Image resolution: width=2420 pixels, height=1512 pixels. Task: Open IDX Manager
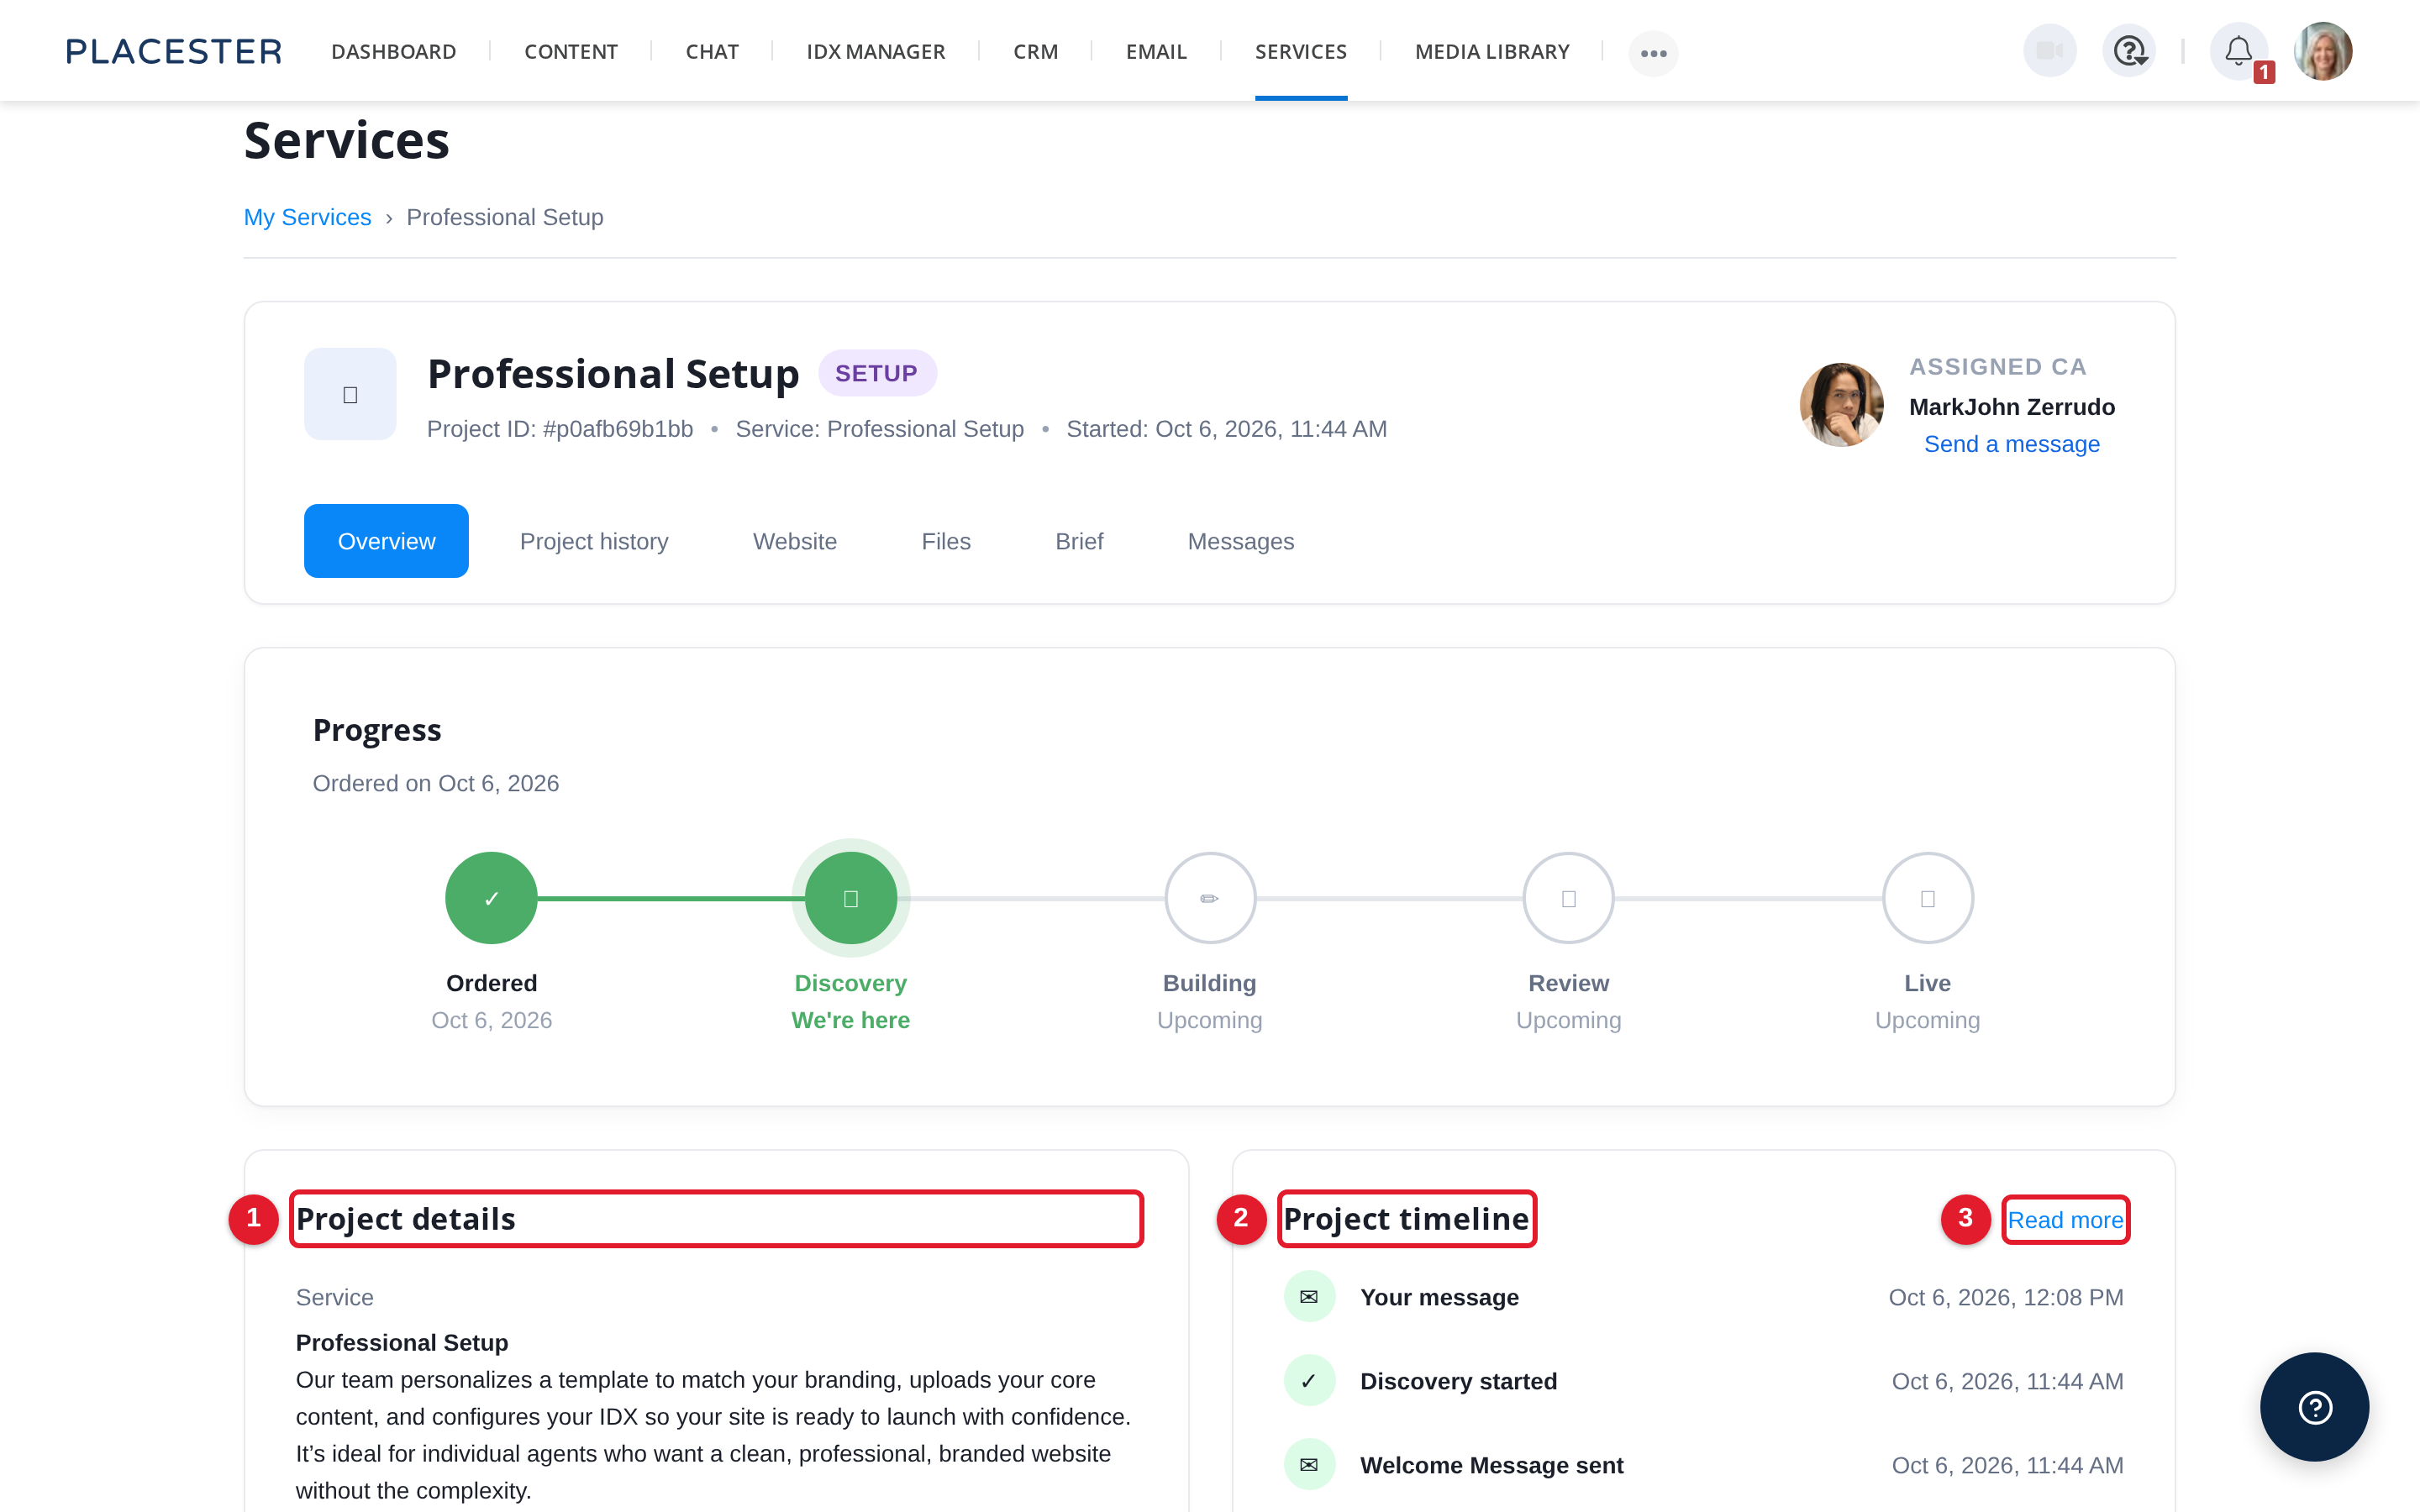(x=875, y=51)
